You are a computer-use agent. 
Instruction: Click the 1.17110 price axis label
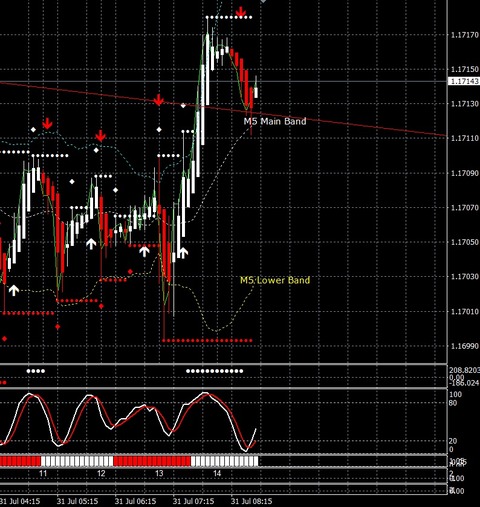click(x=465, y=138)
